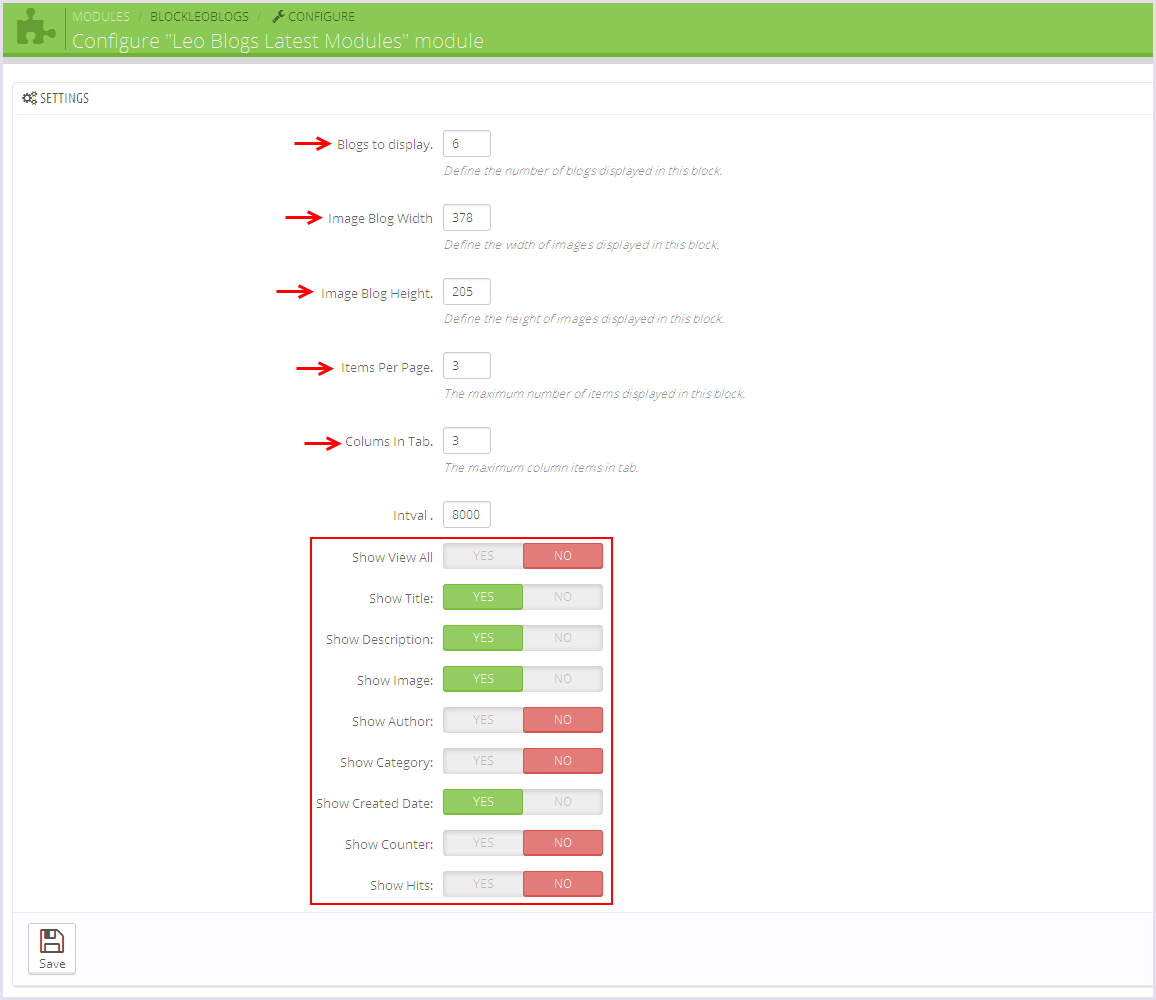Focus the Intval field showing 8000
The height and width of the screenshot is (1000, 1156).
[x=467, y=515]
